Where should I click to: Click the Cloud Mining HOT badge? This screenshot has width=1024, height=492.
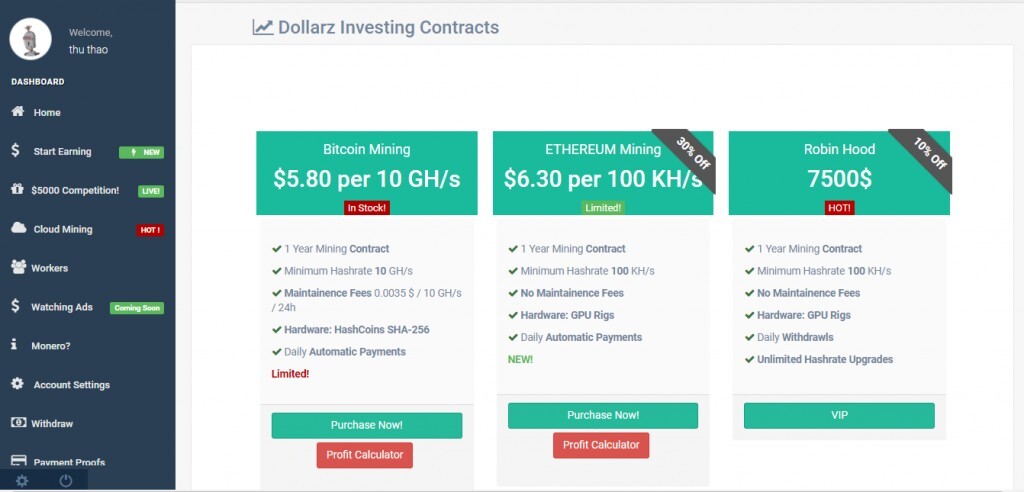tap(150, 230)
